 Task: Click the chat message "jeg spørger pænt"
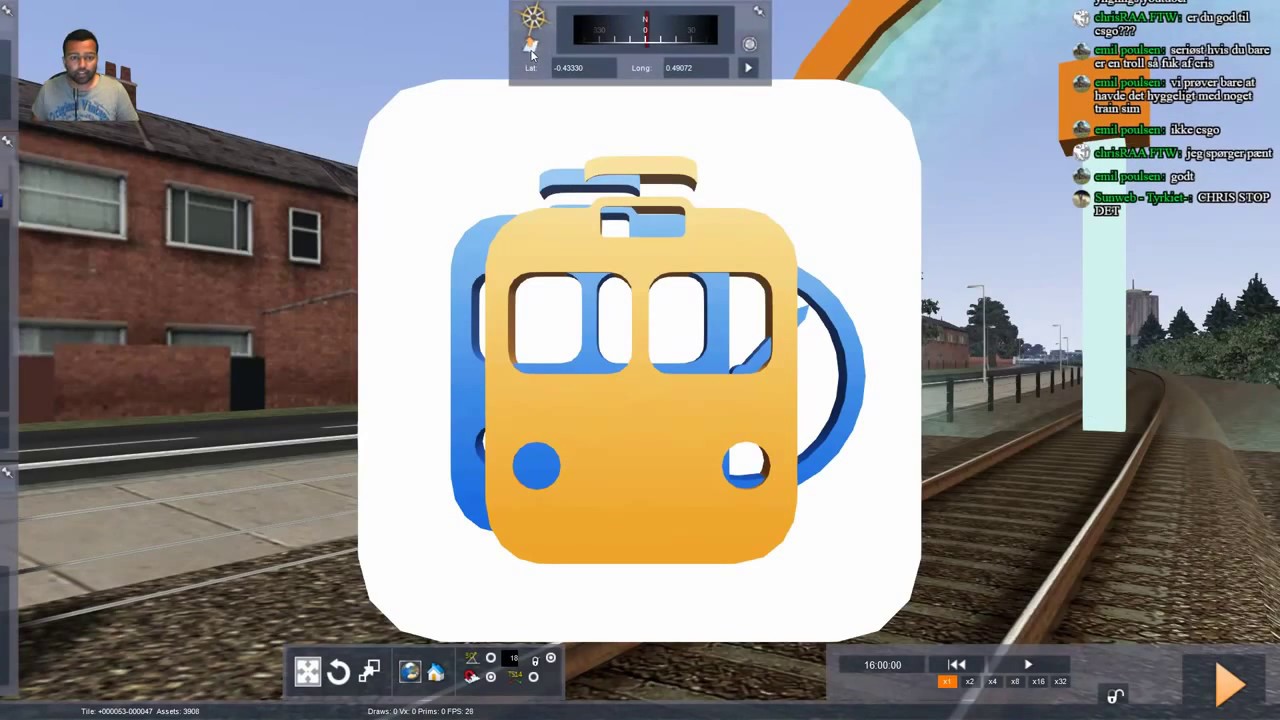1229,153
